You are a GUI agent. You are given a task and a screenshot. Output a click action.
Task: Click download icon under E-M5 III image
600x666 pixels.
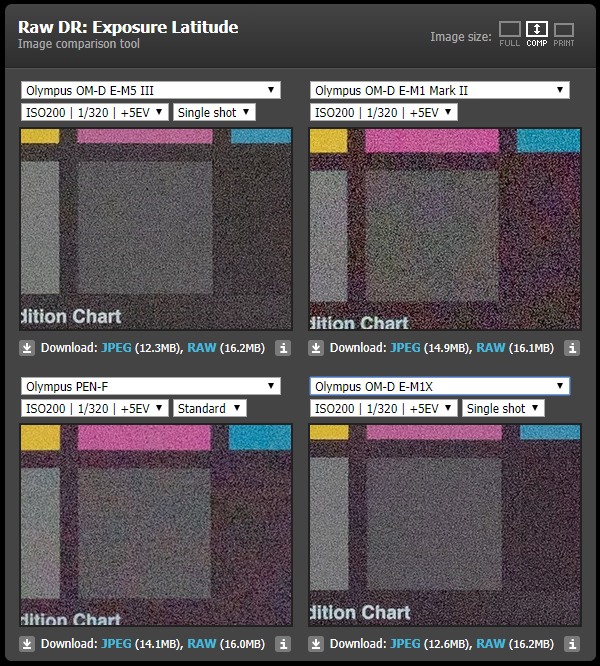coord(28,348)
